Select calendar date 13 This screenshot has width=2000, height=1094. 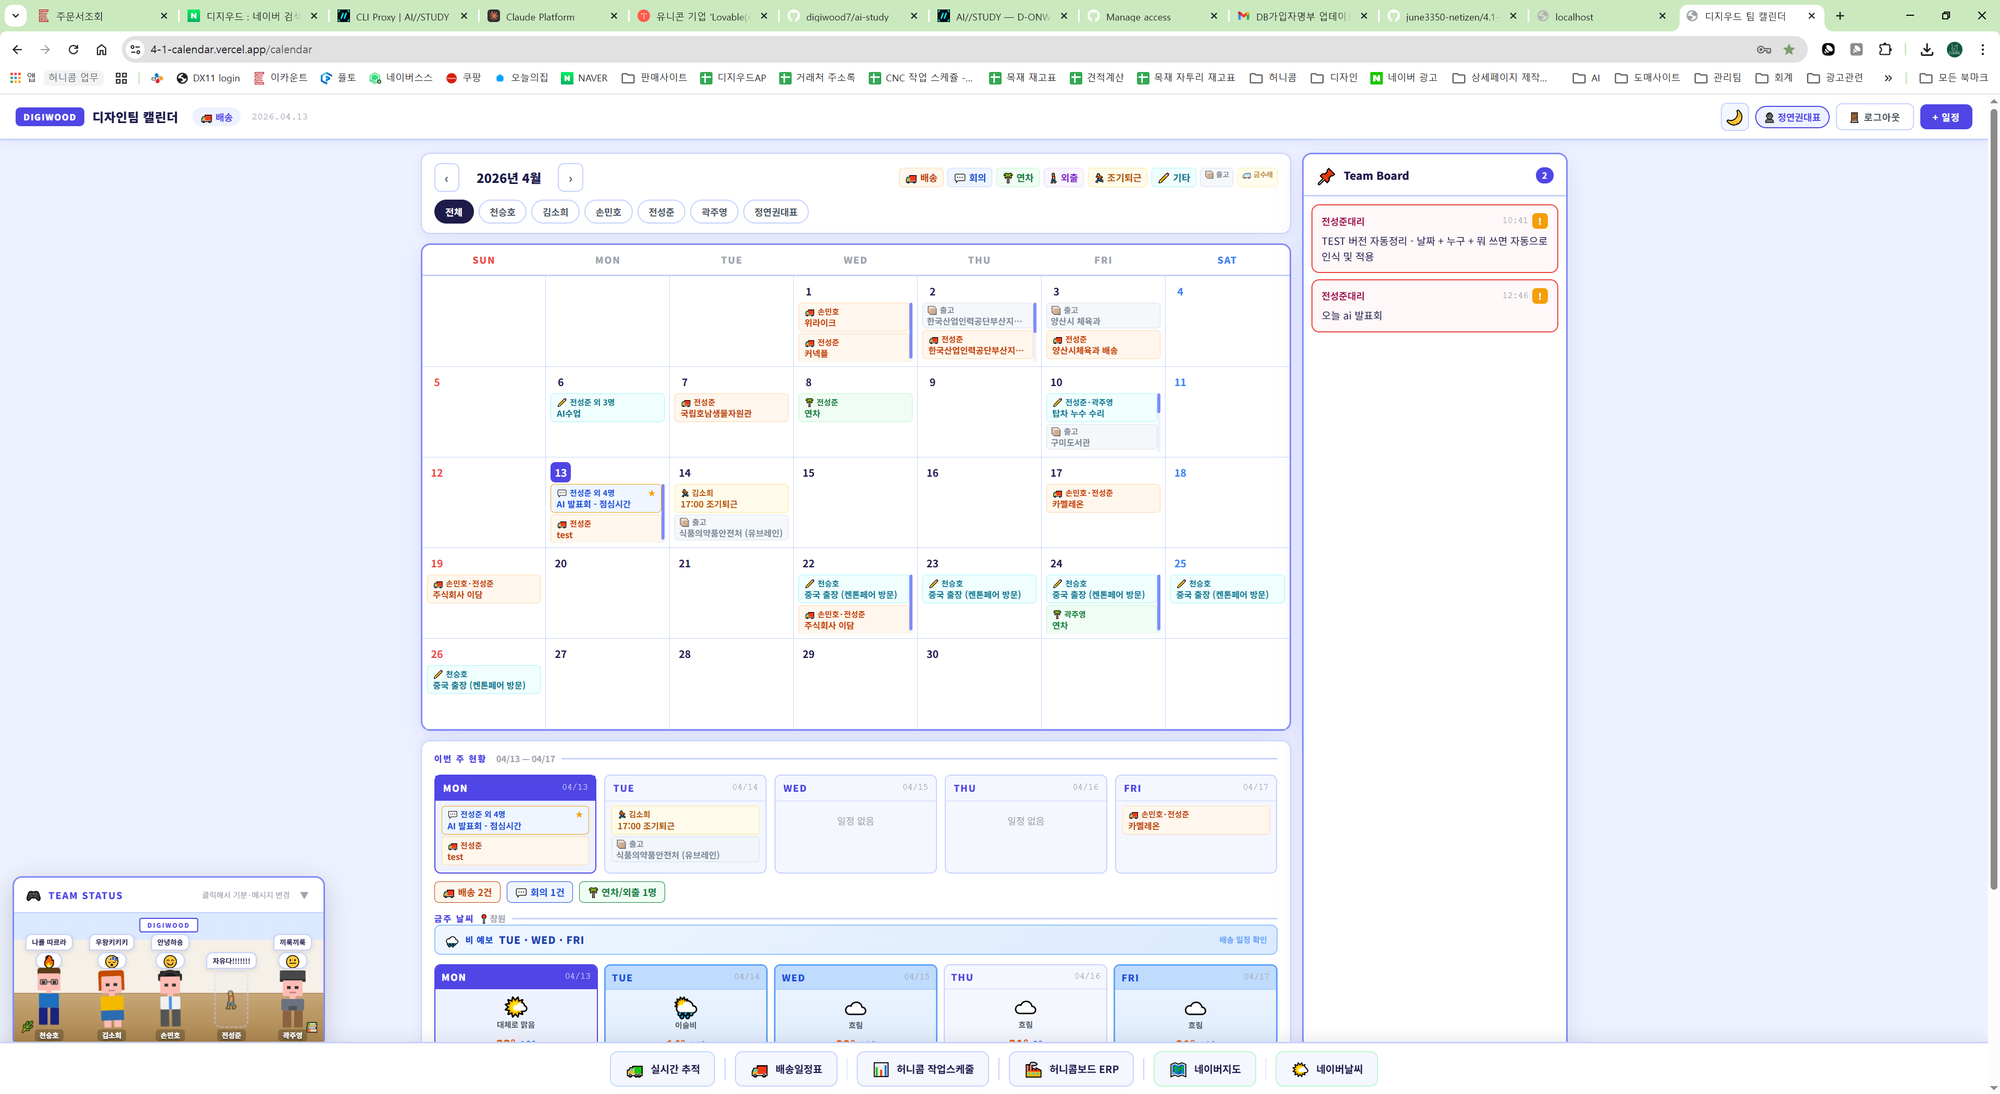tap(560, 473)
